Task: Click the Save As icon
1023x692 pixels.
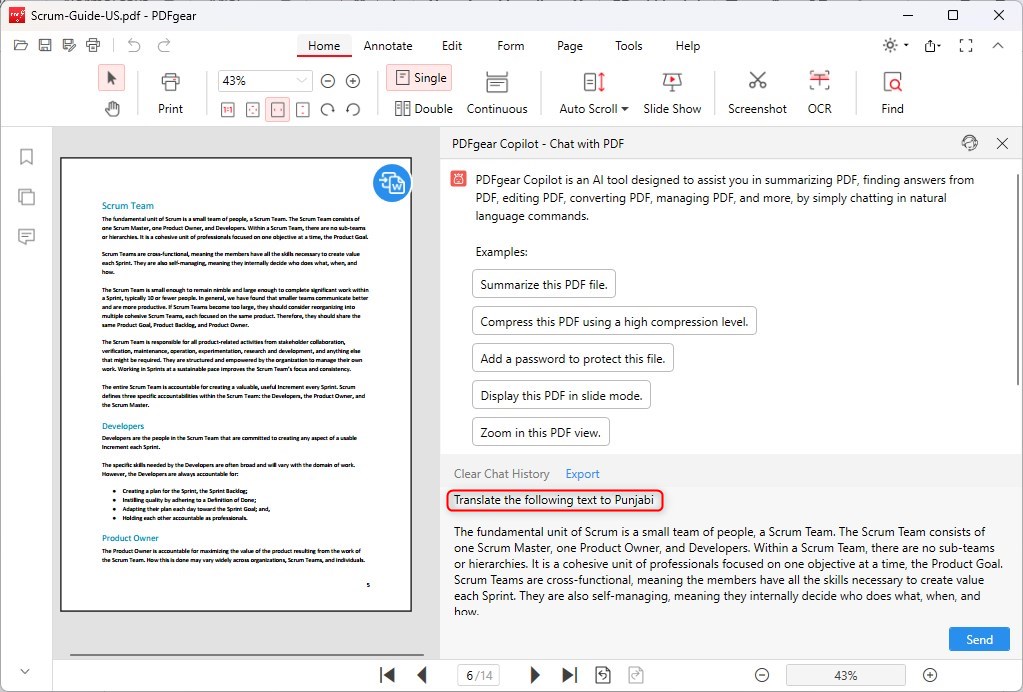Action: tap(69, 45)
